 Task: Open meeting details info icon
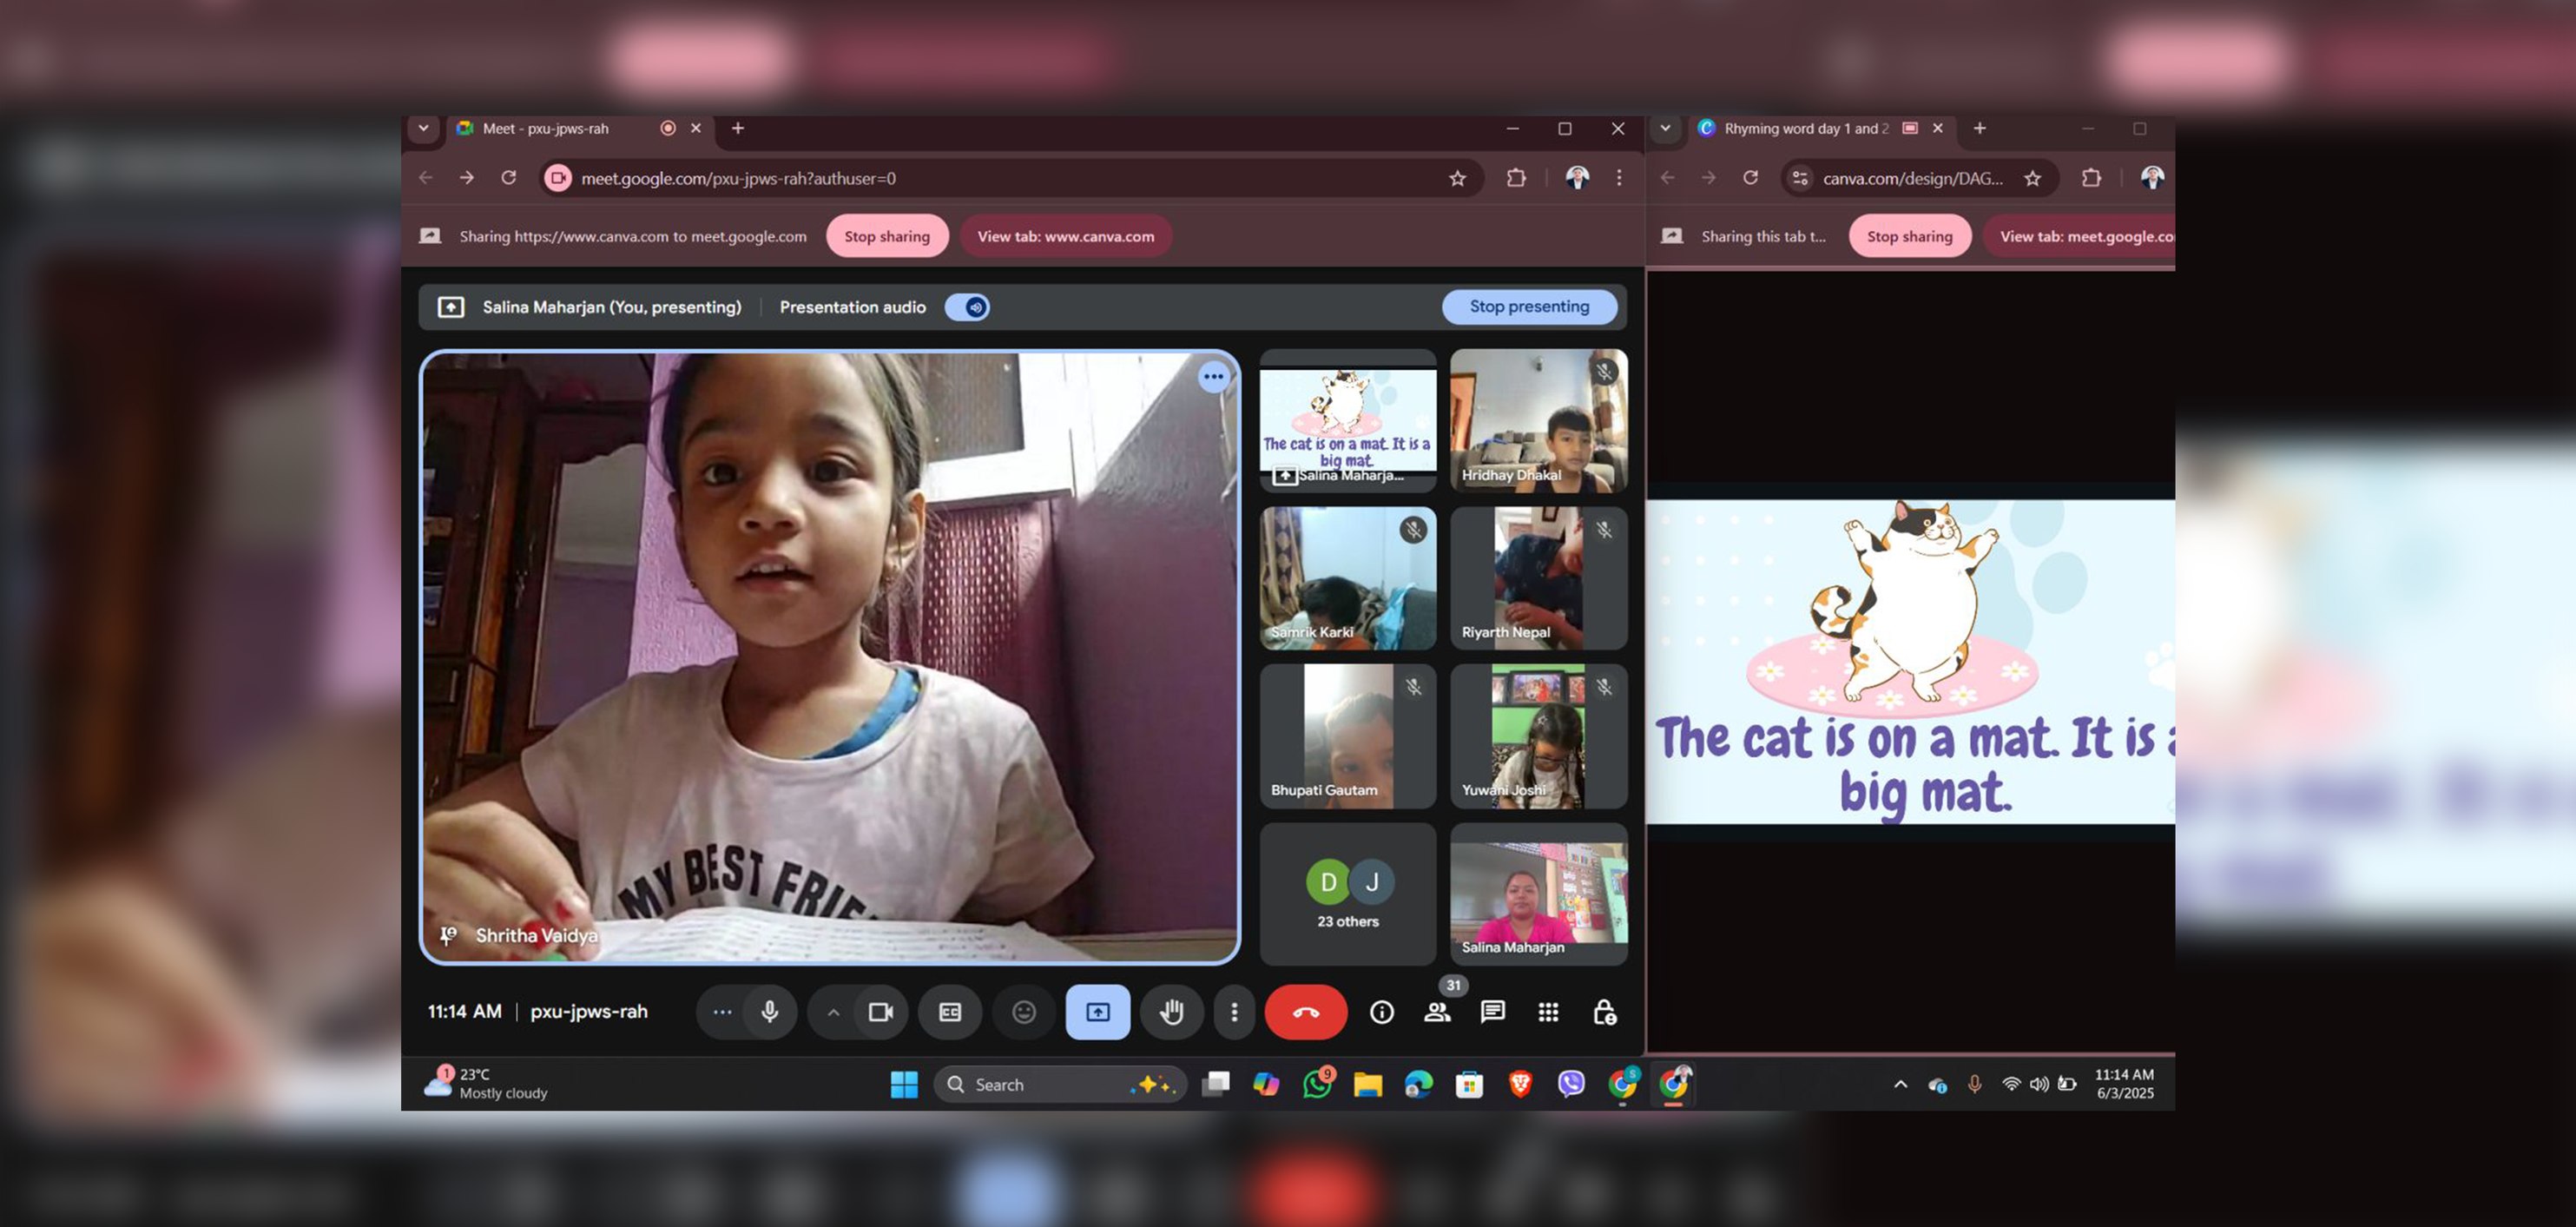tap(1381, 1012)
